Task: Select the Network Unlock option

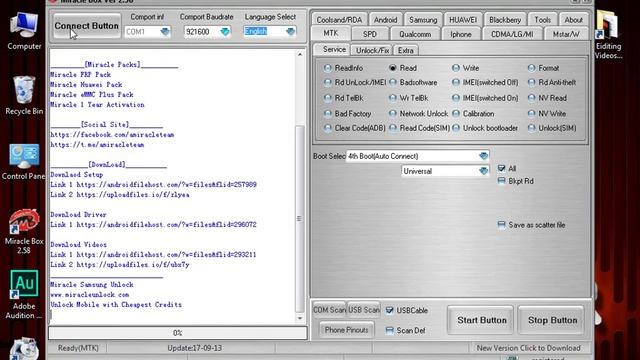Action: 418,113
